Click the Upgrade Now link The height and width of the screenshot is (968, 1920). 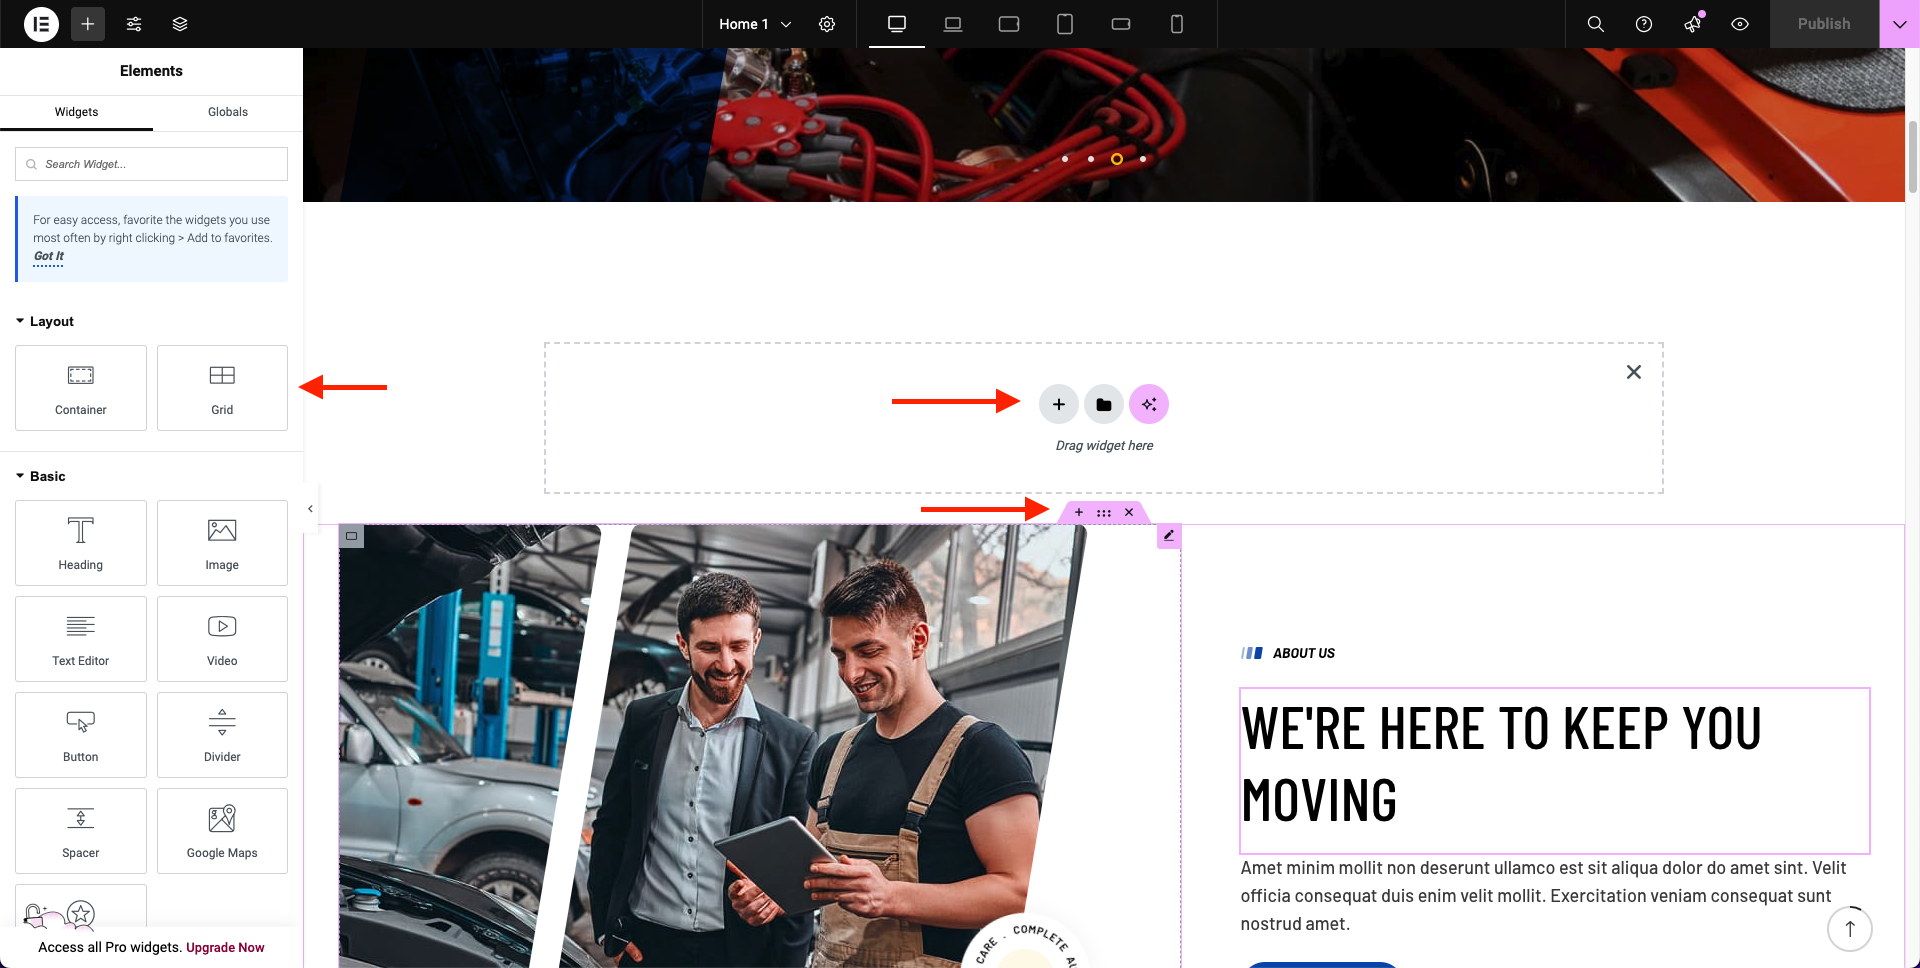click(x=225, y=947)
